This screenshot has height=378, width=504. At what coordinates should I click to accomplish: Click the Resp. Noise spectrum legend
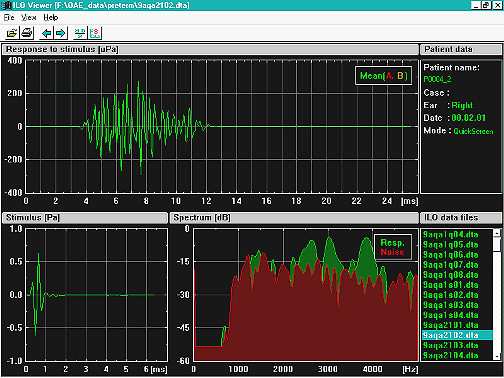point(393,247)
